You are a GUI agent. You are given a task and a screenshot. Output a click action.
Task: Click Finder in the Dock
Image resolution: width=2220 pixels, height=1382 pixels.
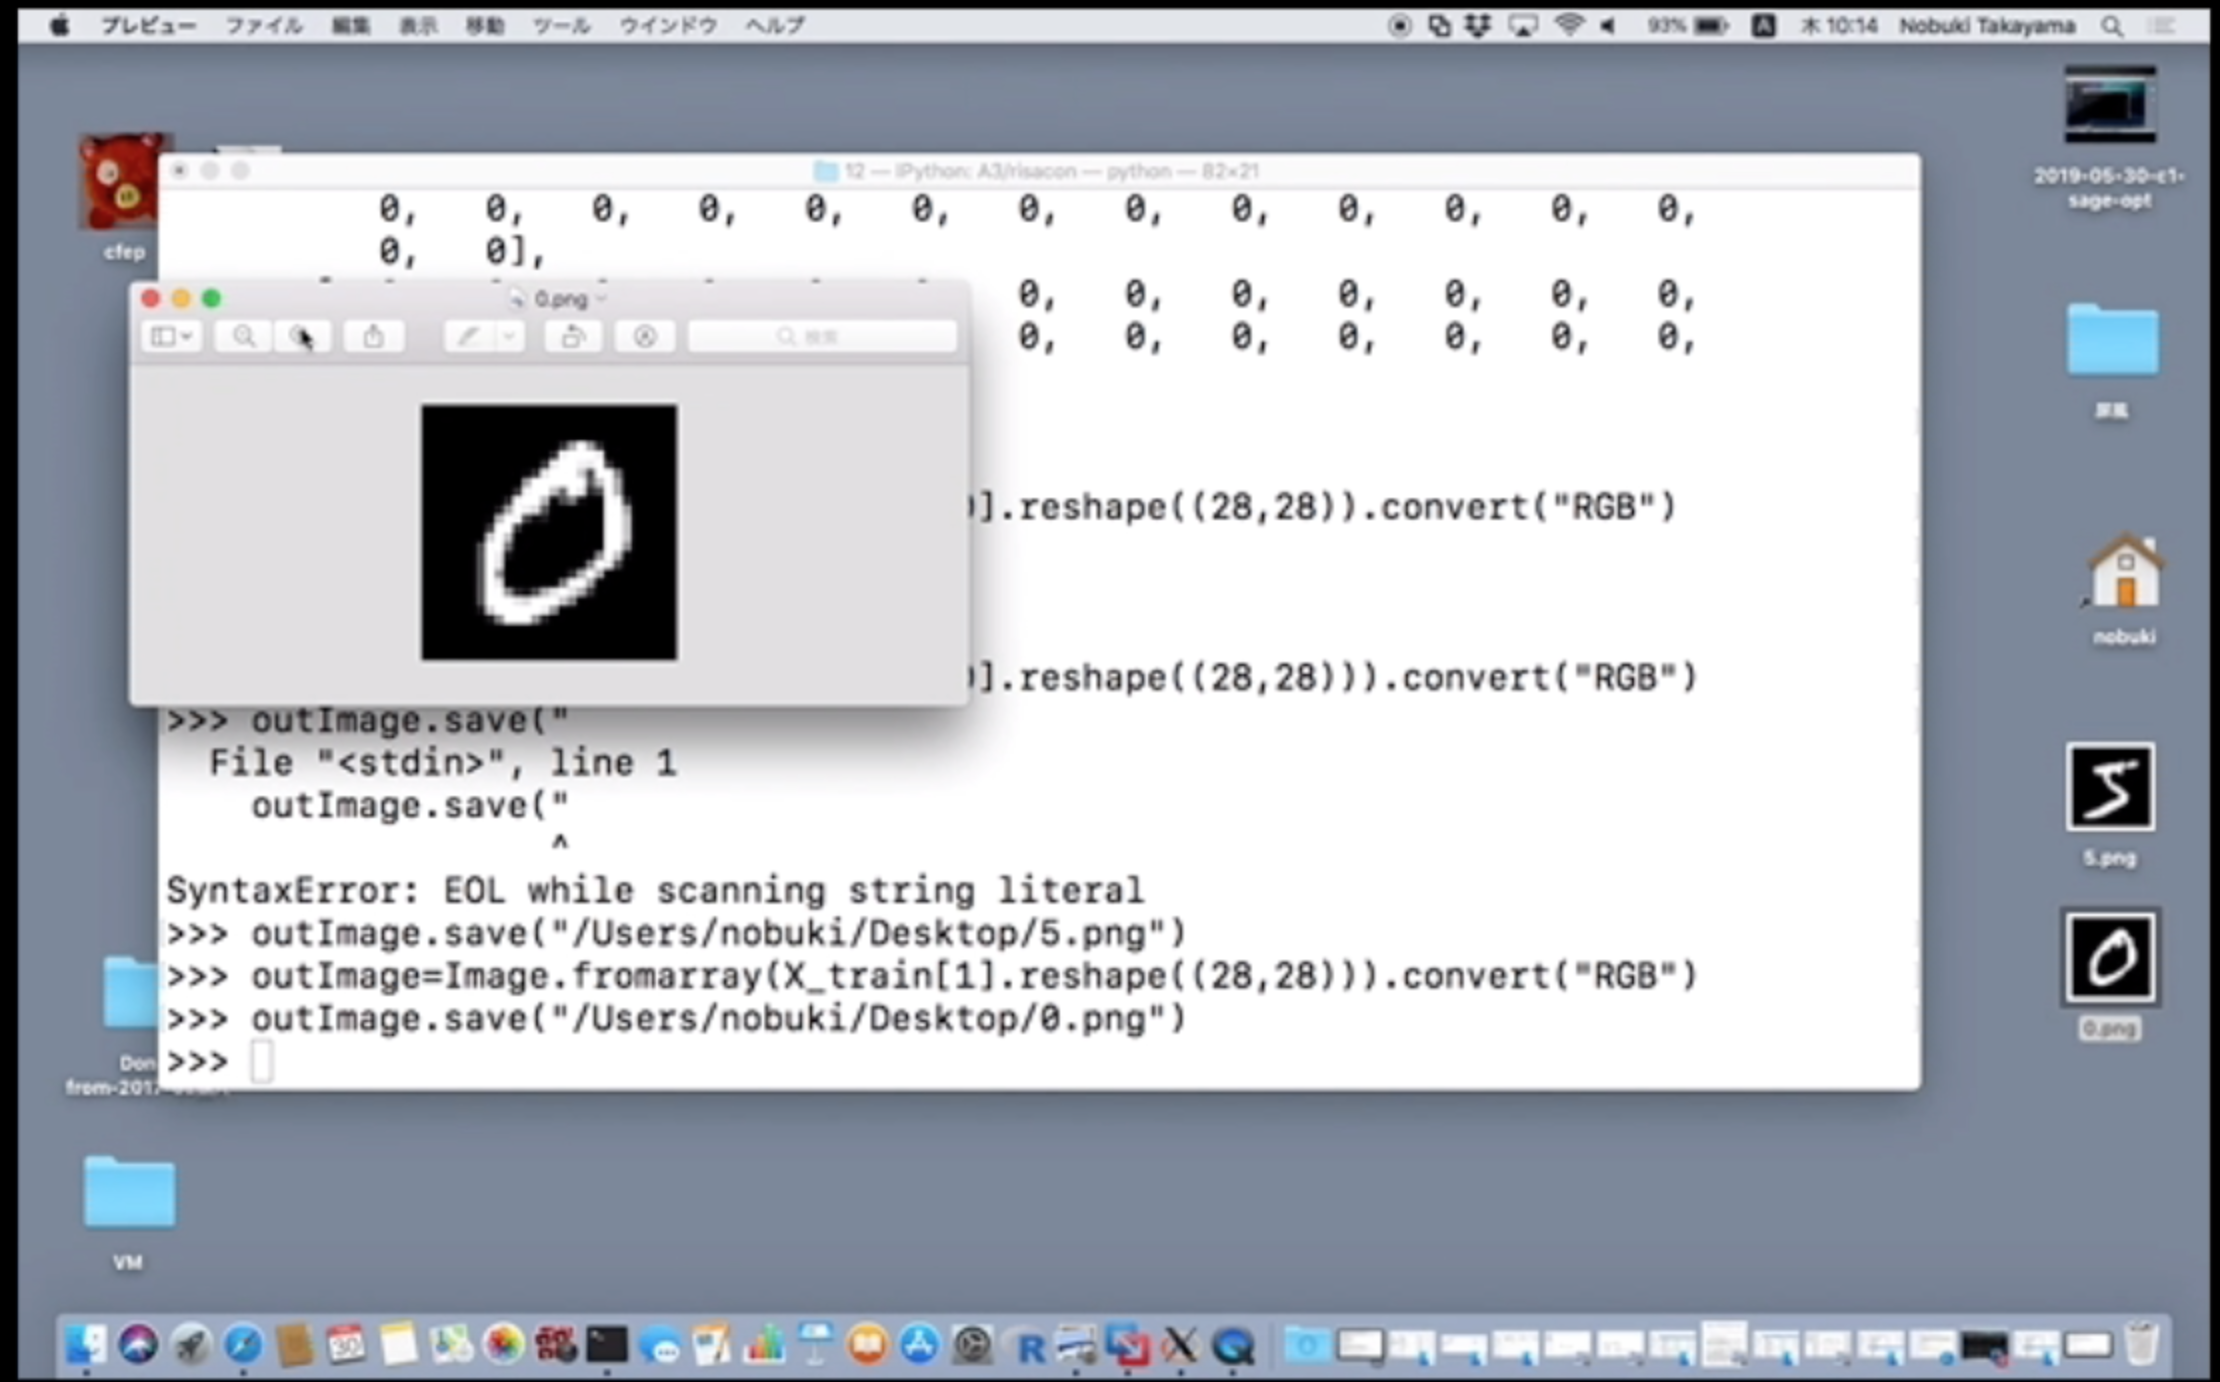point(86,1345)
